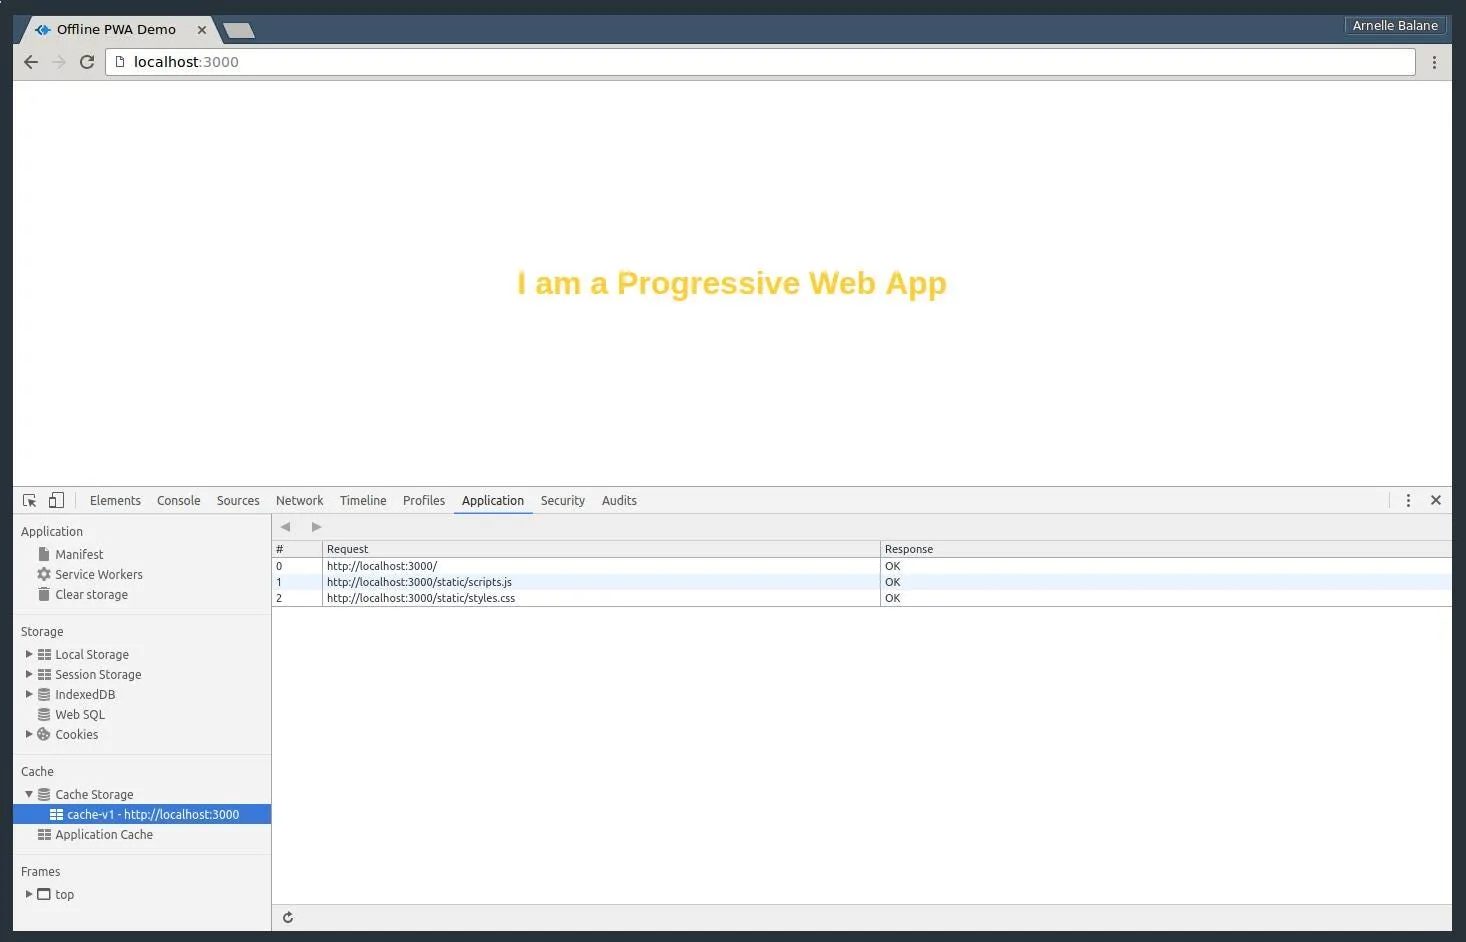Open Clear storage view
This screenshot has height=942, width=1466.
(91, 594)
